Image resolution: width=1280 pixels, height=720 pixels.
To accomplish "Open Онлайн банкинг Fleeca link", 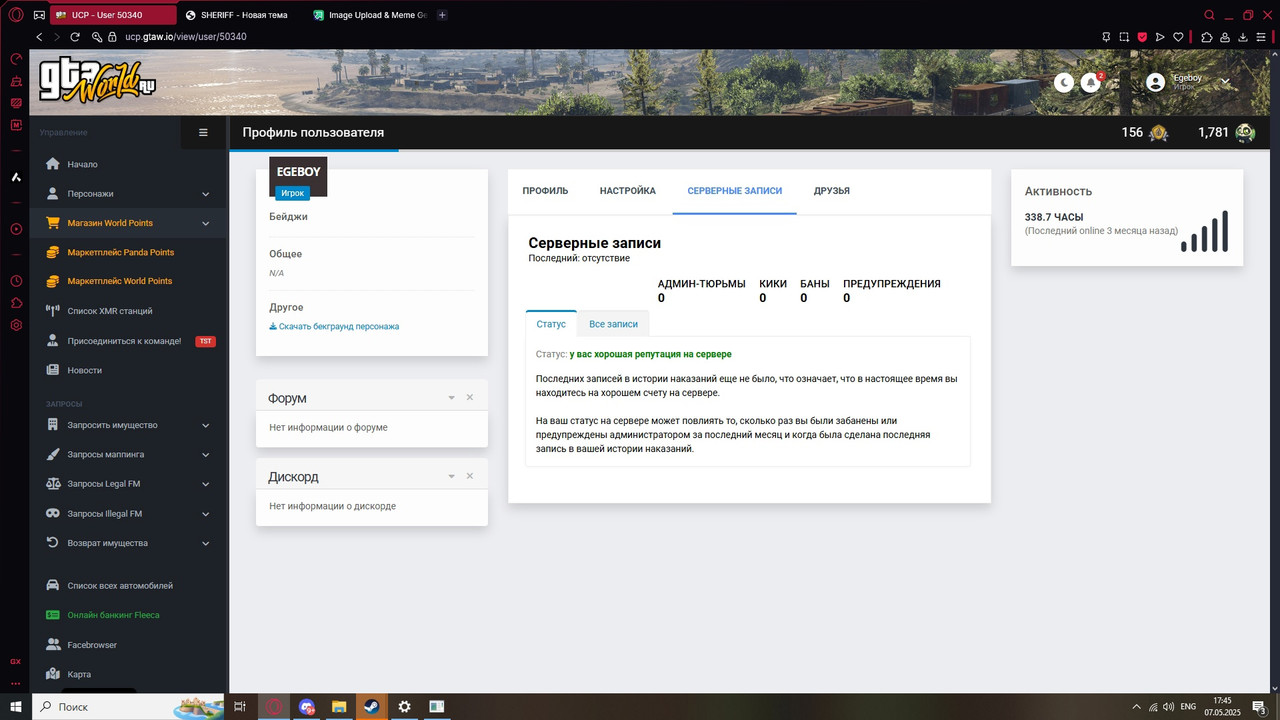I will (x=113, y=615).
